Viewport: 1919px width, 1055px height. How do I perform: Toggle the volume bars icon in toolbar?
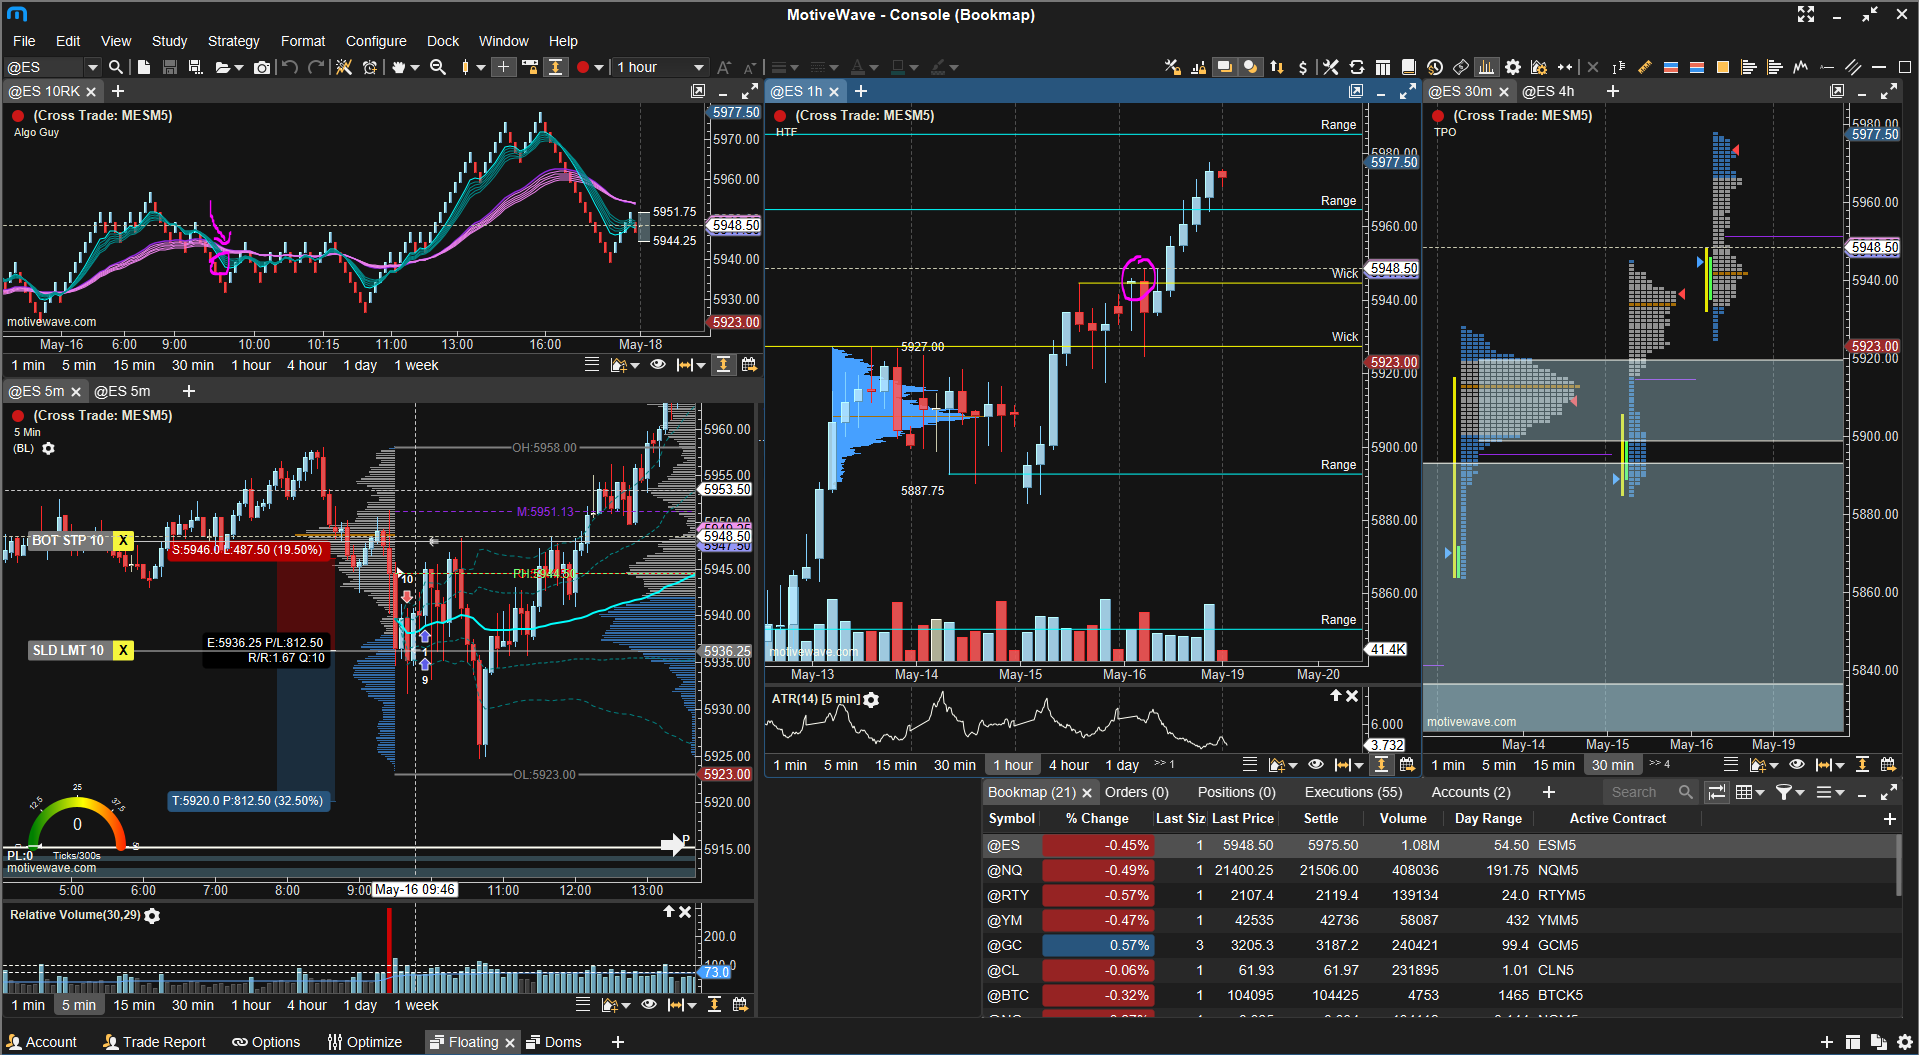[x=1487, y=67]
